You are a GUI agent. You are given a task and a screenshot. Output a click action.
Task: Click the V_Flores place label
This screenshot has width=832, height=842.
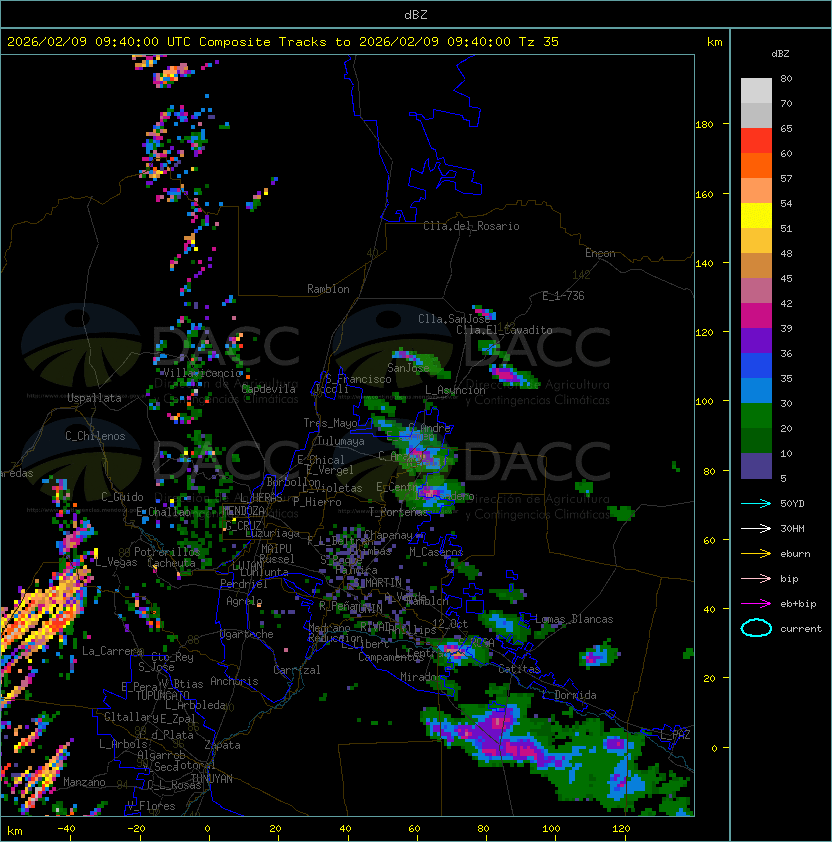[151, 806]
